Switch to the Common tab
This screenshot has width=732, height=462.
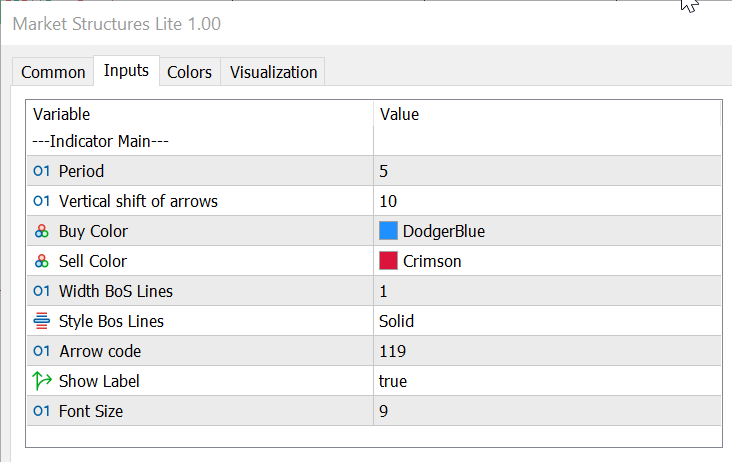click(53, 72)
